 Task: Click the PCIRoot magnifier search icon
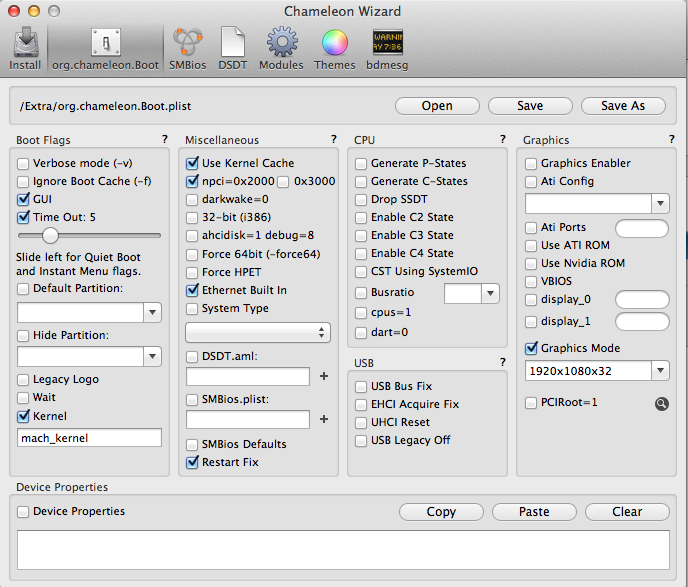click(661, 403)
